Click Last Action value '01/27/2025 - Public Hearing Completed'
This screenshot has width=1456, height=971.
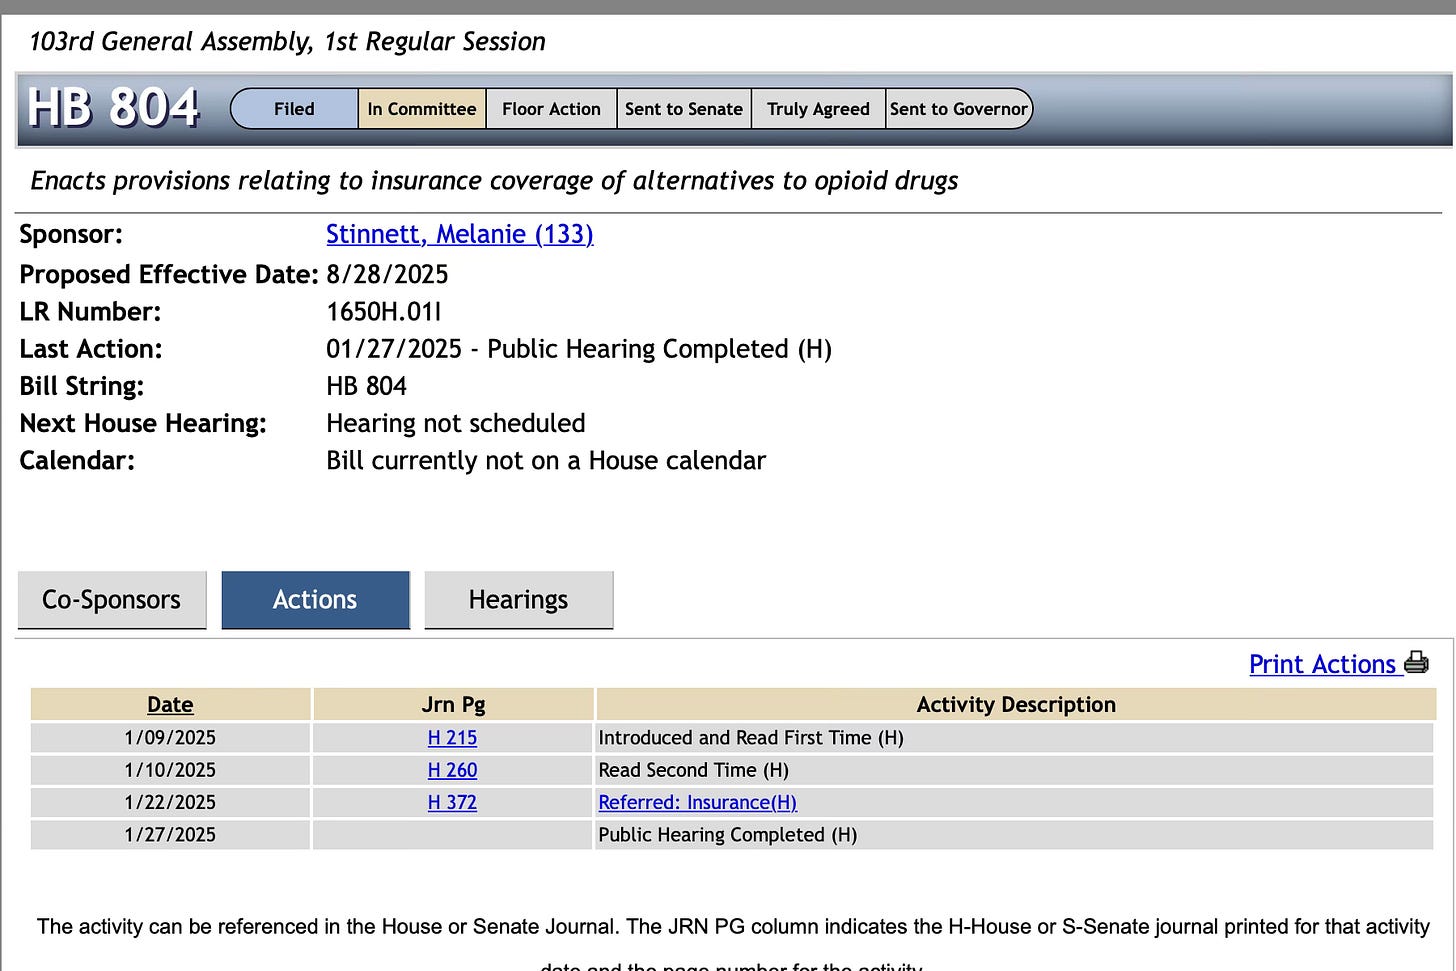579,349
